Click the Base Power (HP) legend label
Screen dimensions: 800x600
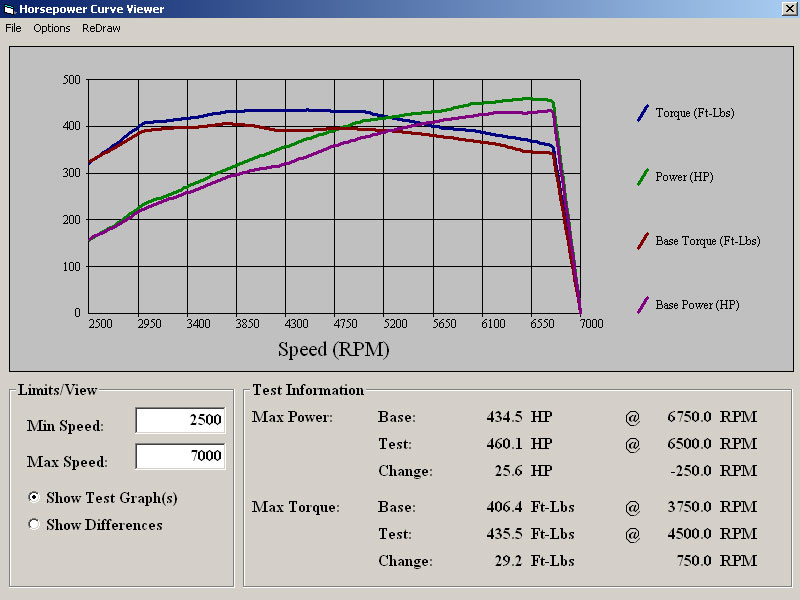point(697,305)
